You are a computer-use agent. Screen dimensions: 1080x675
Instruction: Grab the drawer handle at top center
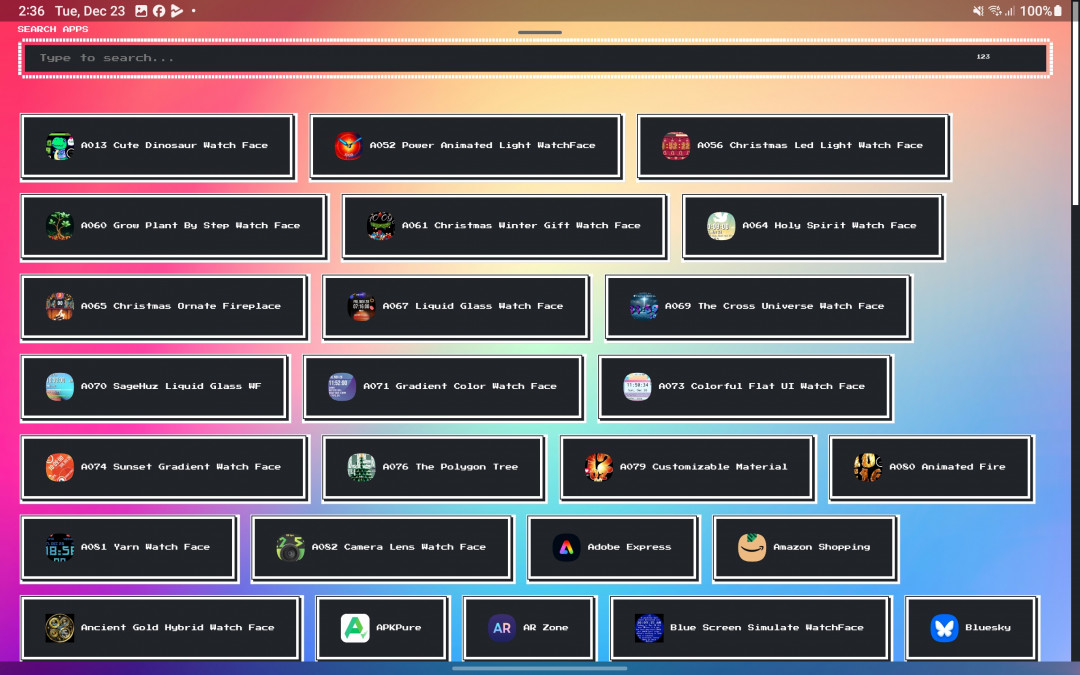tap(540, 33)
